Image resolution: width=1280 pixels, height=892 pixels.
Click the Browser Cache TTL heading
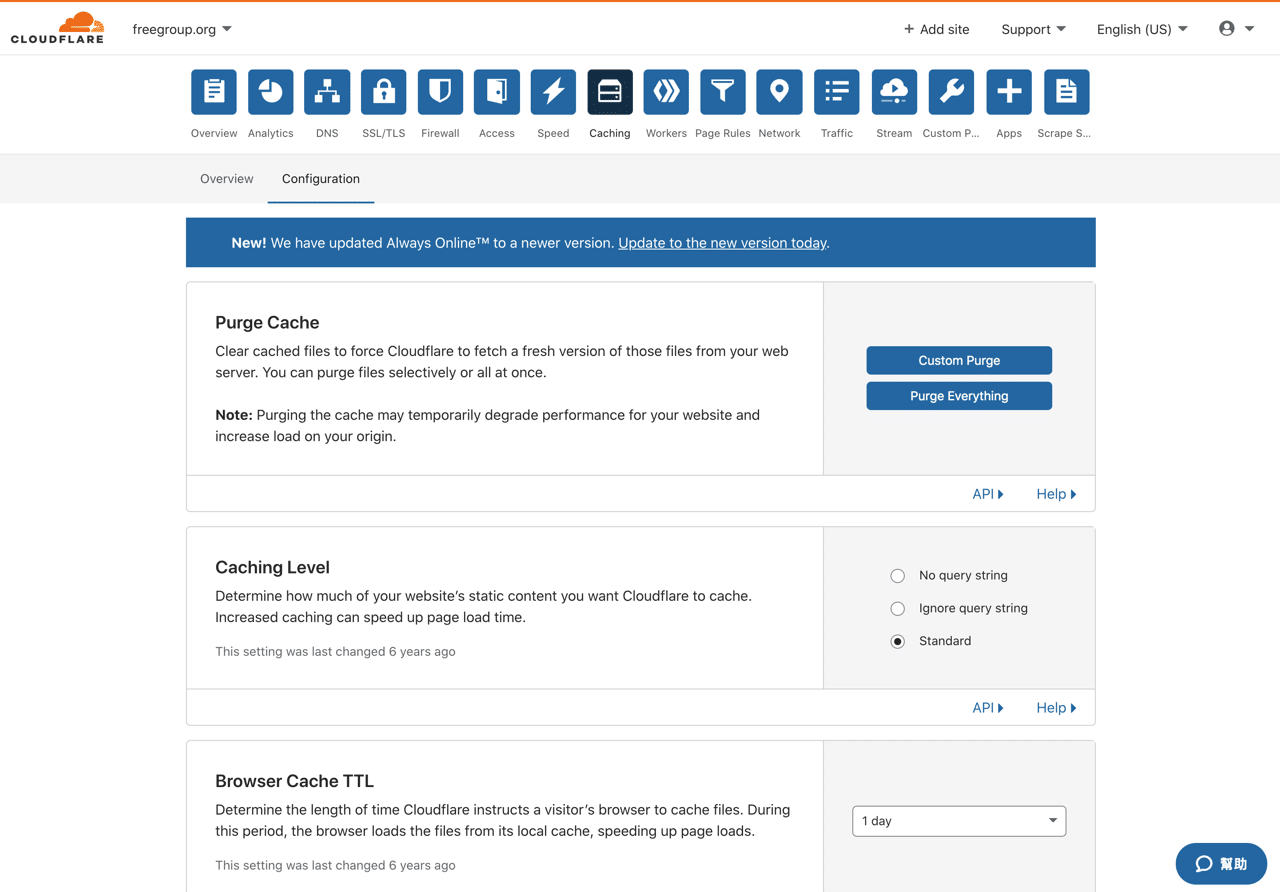[294, 781]
